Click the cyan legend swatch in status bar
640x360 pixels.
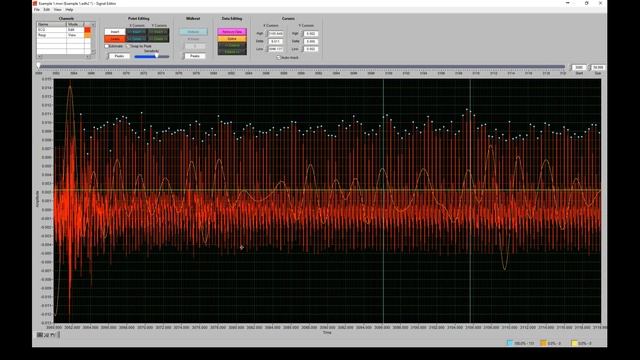click(509, 343)
